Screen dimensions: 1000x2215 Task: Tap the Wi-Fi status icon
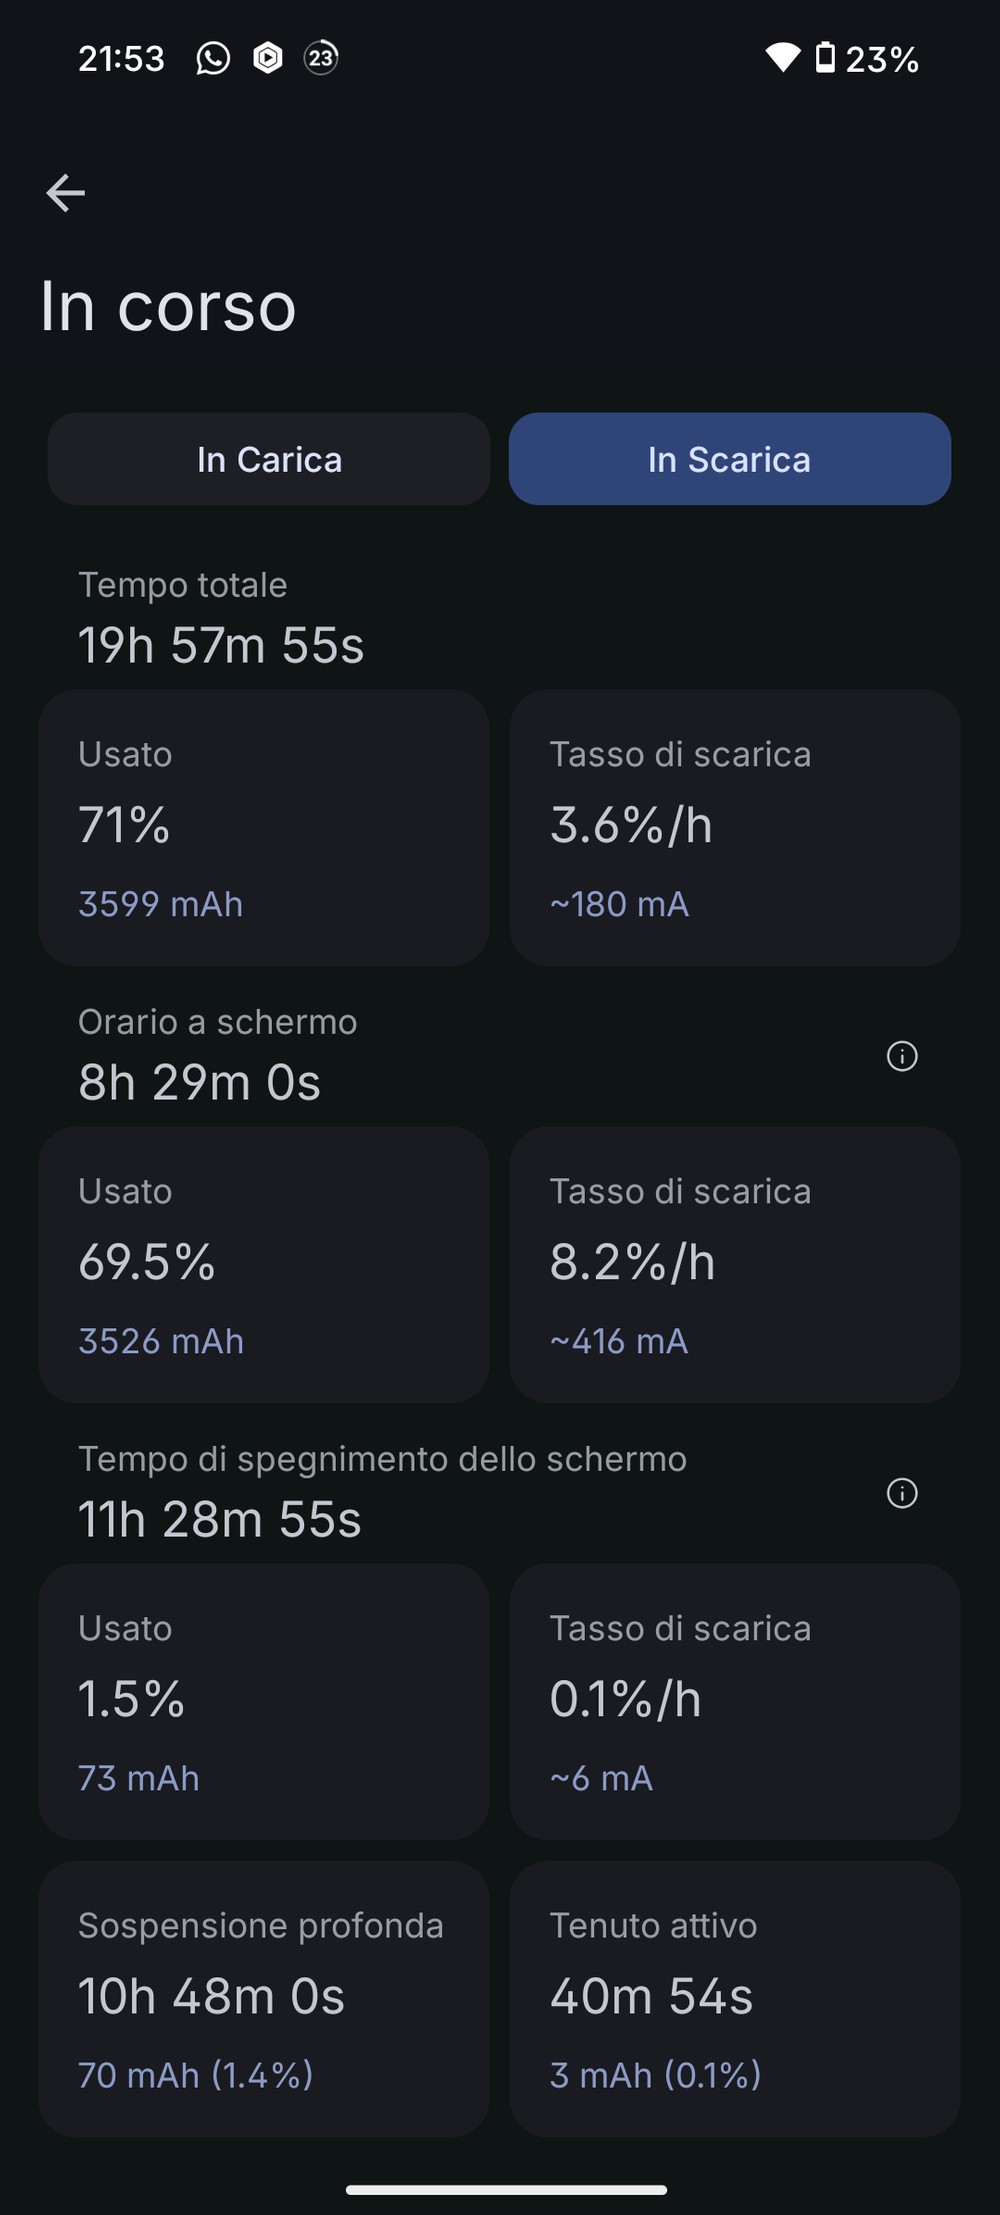coord(782,58)
